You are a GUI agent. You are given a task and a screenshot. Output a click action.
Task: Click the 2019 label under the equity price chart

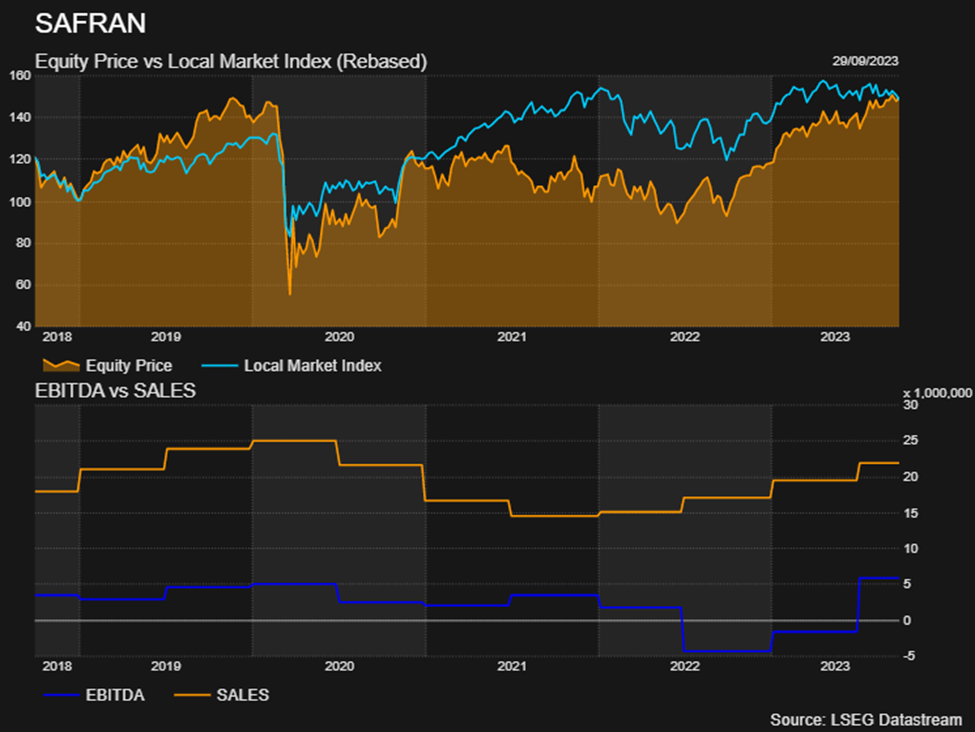coord(166,337)
